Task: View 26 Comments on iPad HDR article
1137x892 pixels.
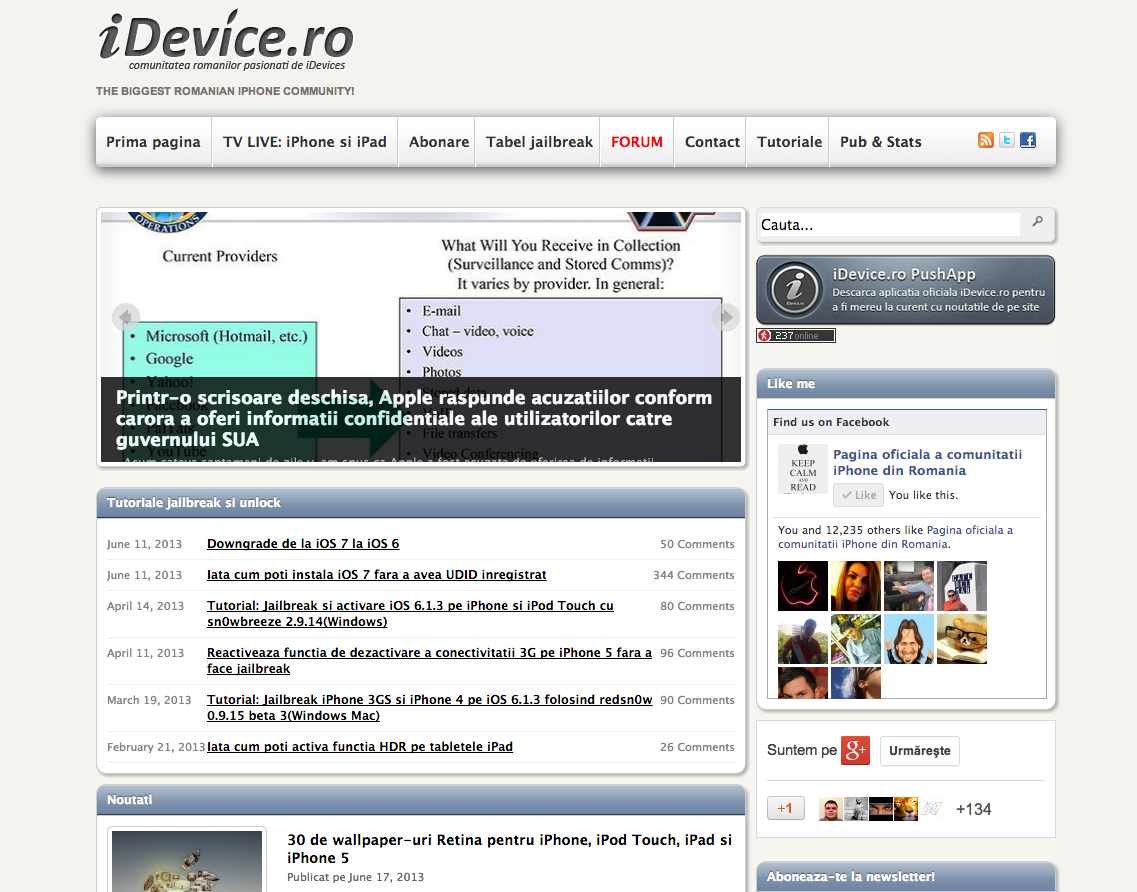Action: tap(697, 747)
